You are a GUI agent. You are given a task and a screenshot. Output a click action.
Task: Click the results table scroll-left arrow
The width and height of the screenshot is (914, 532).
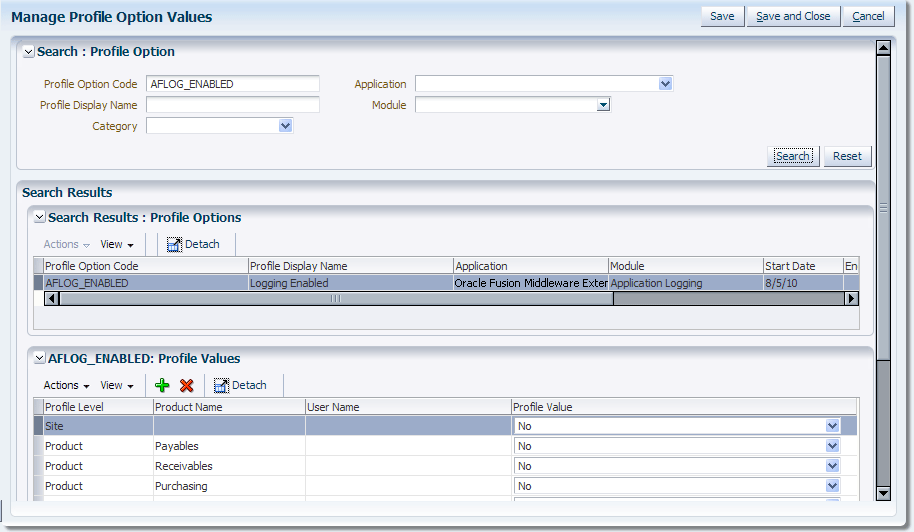click(x=51, y=298)
